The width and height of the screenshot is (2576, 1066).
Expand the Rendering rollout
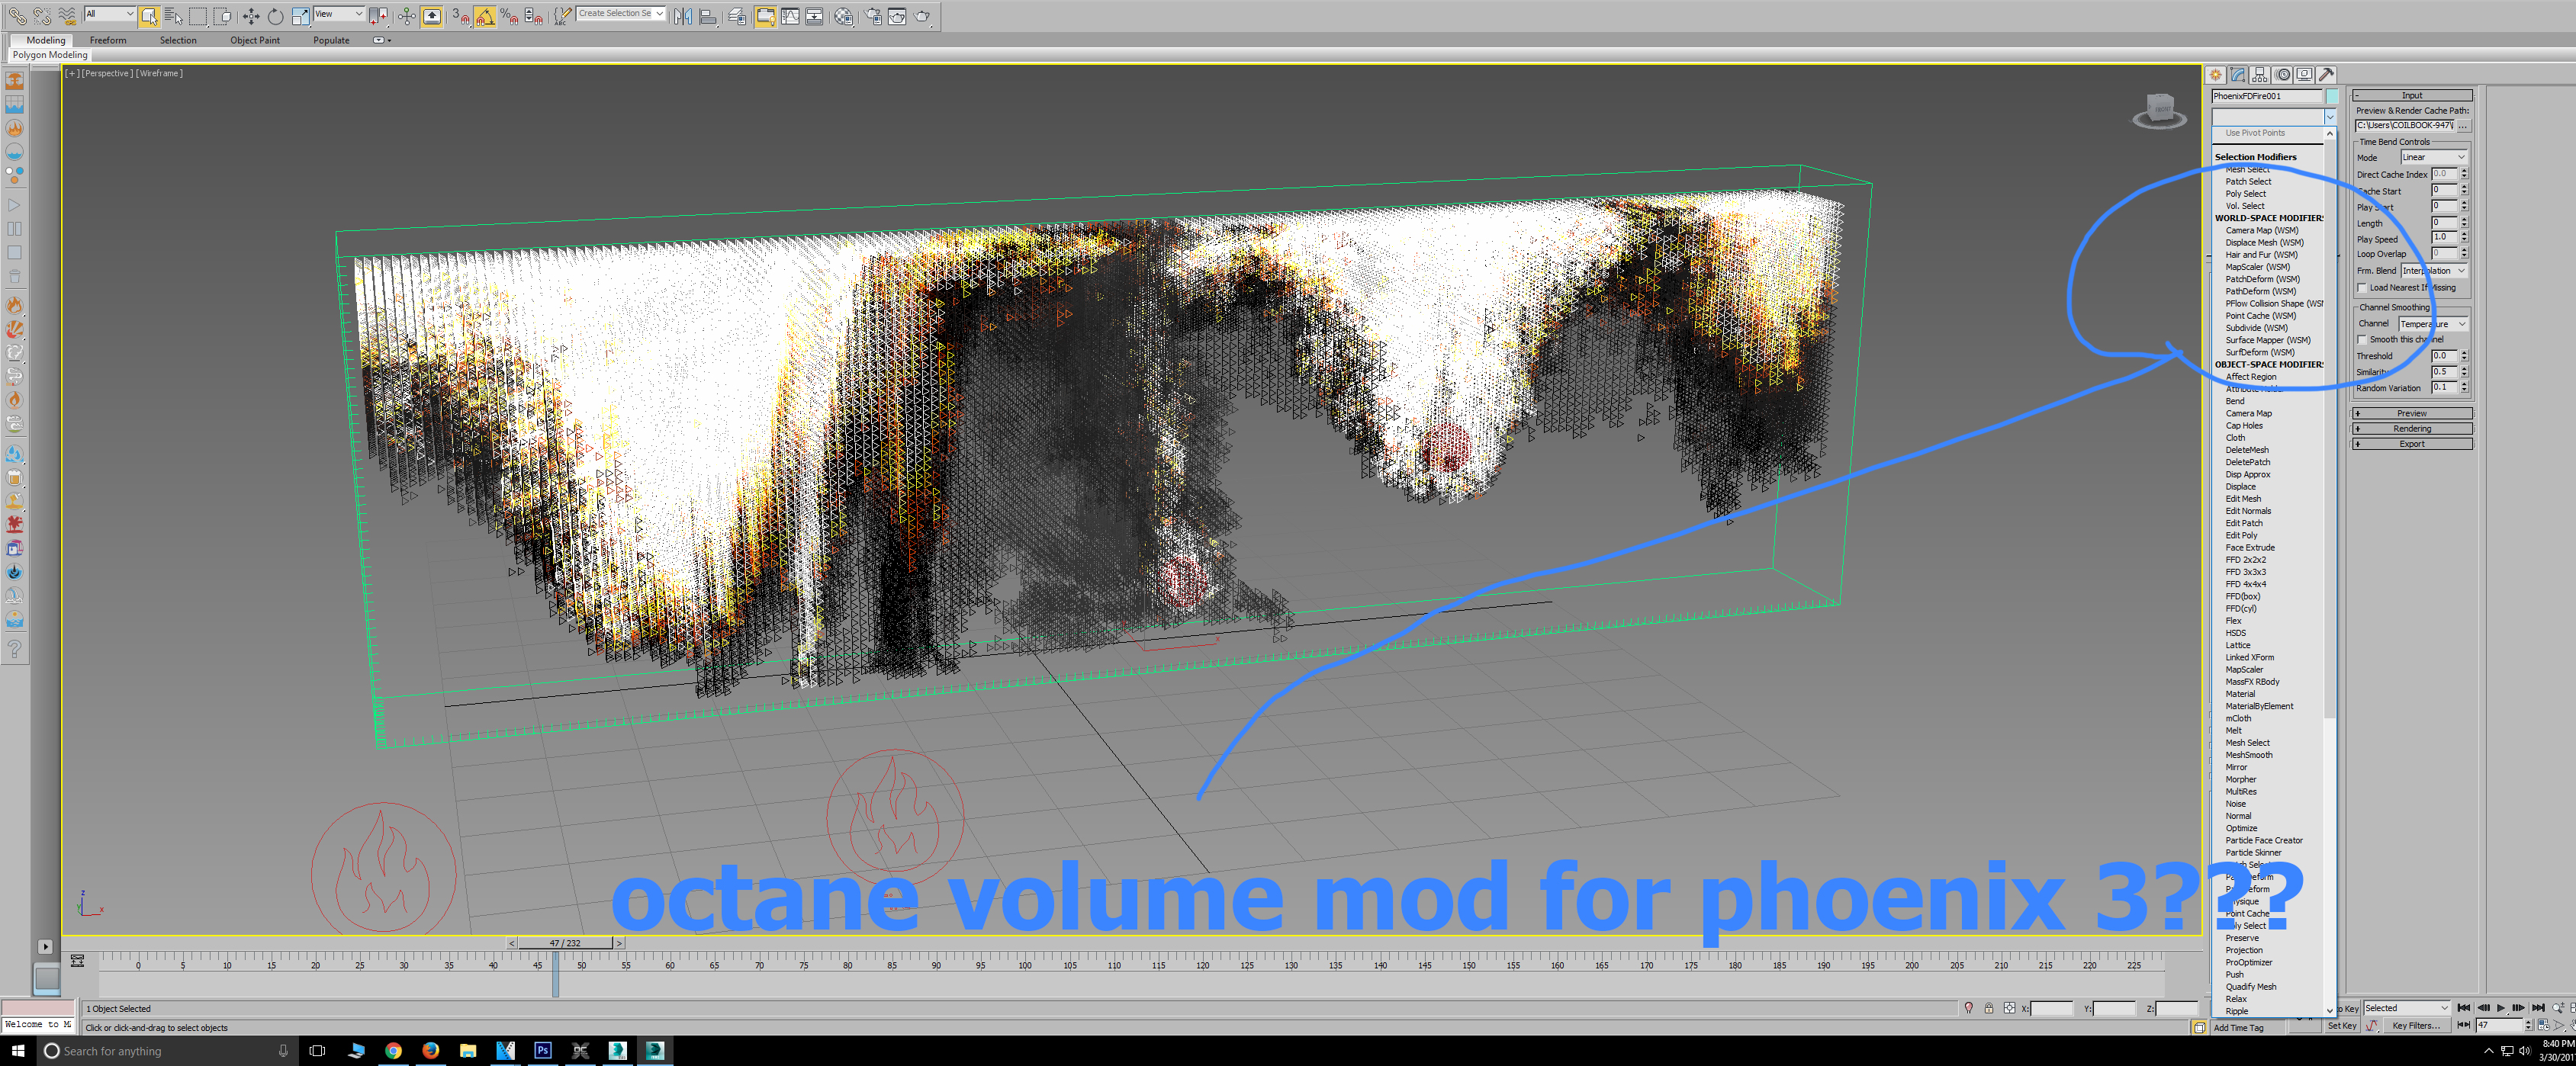click(x=2411, y=429)
